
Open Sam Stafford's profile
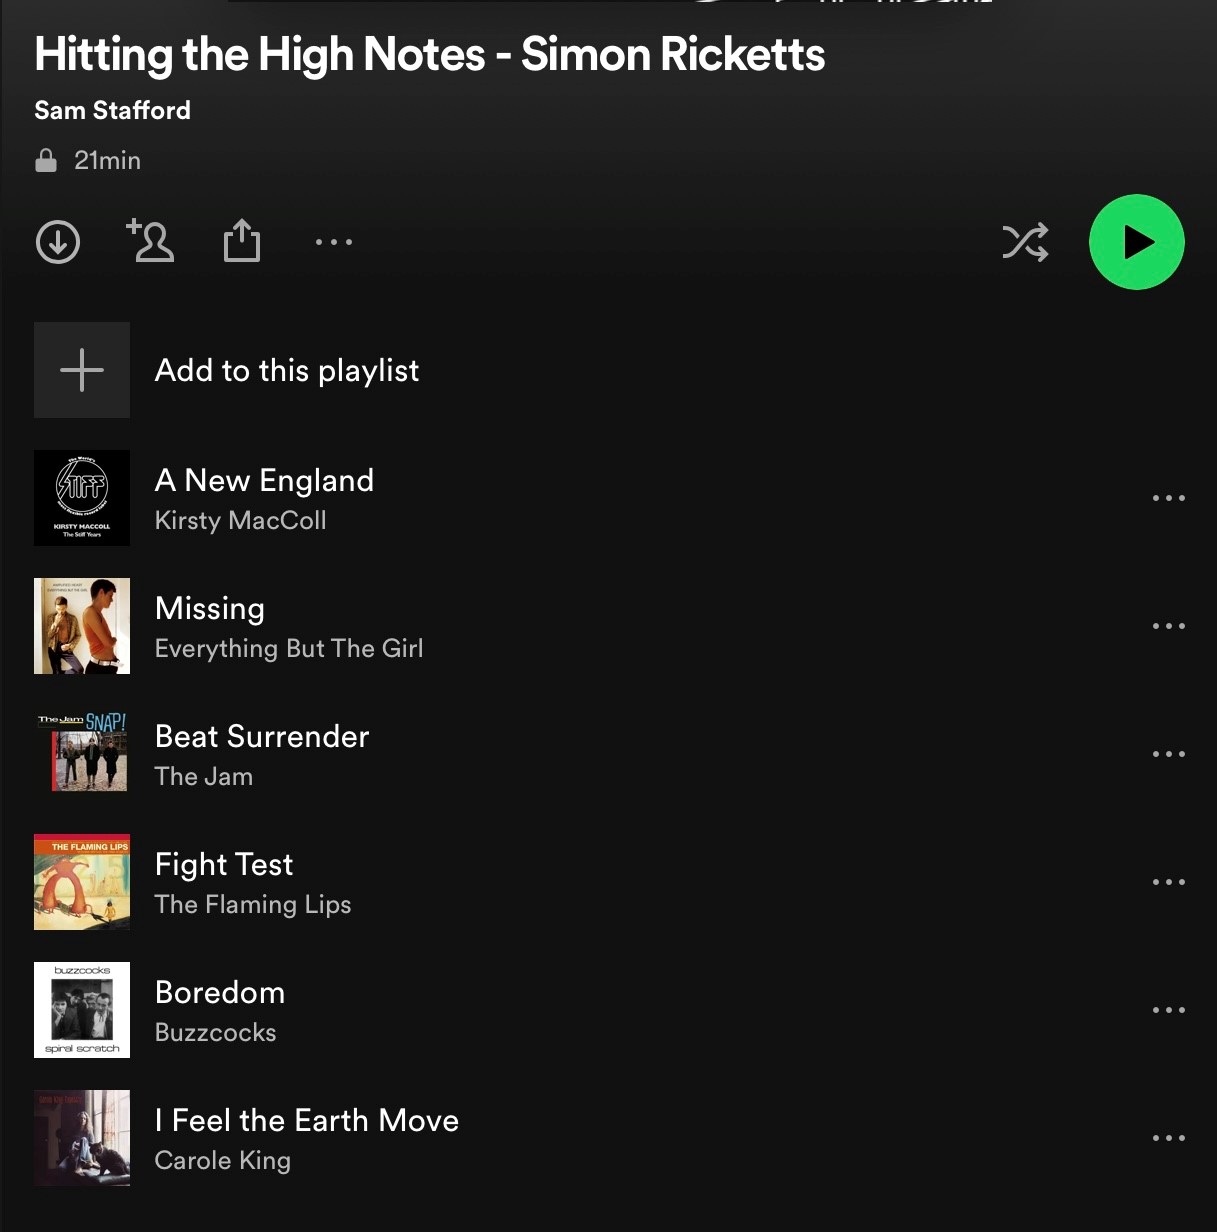(x=112, y=110)
